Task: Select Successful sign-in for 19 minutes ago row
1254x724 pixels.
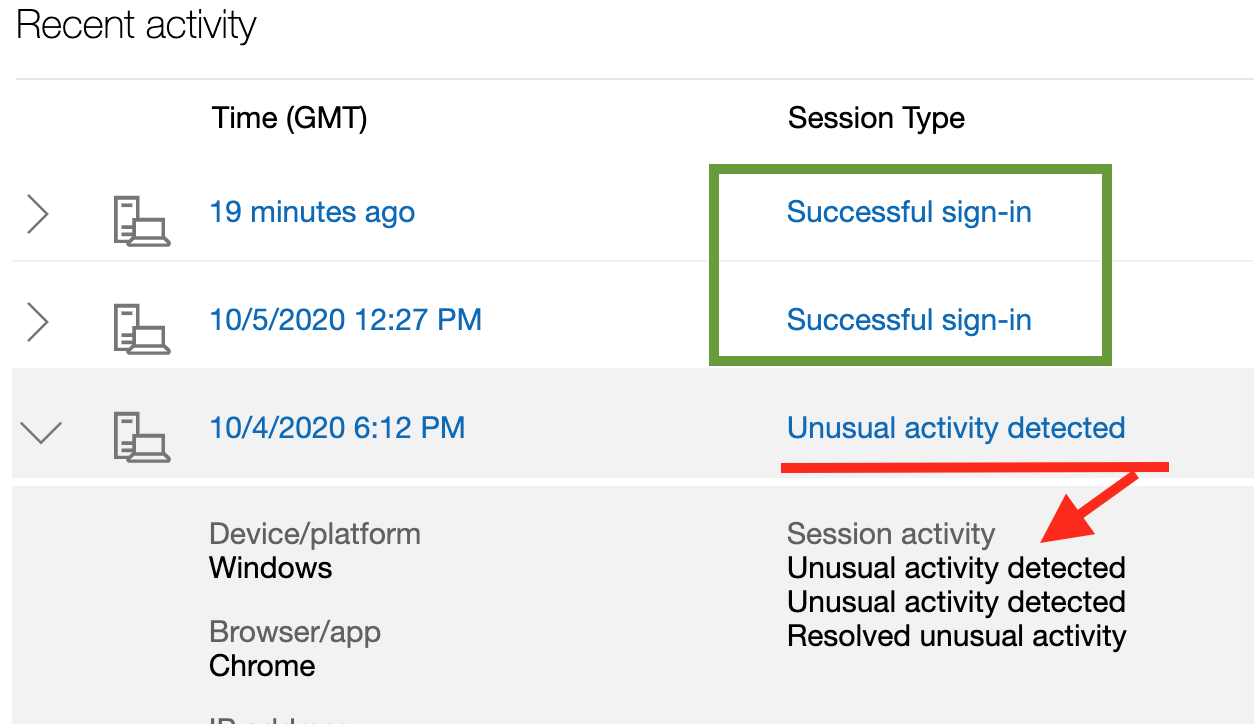Action: pos(909,212)
